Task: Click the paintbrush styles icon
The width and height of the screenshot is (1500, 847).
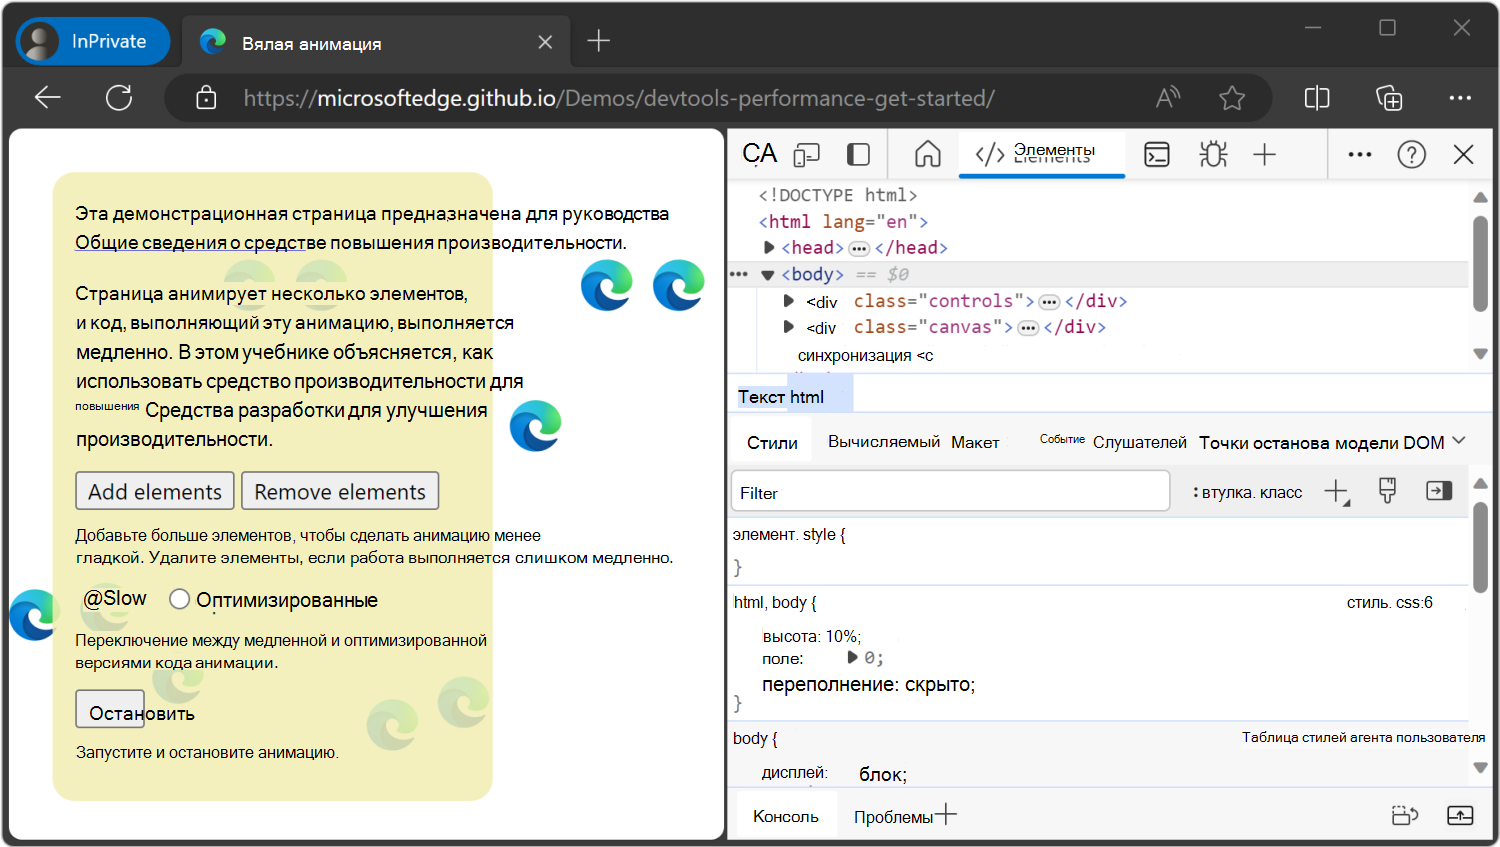Action: point(1388,491)
